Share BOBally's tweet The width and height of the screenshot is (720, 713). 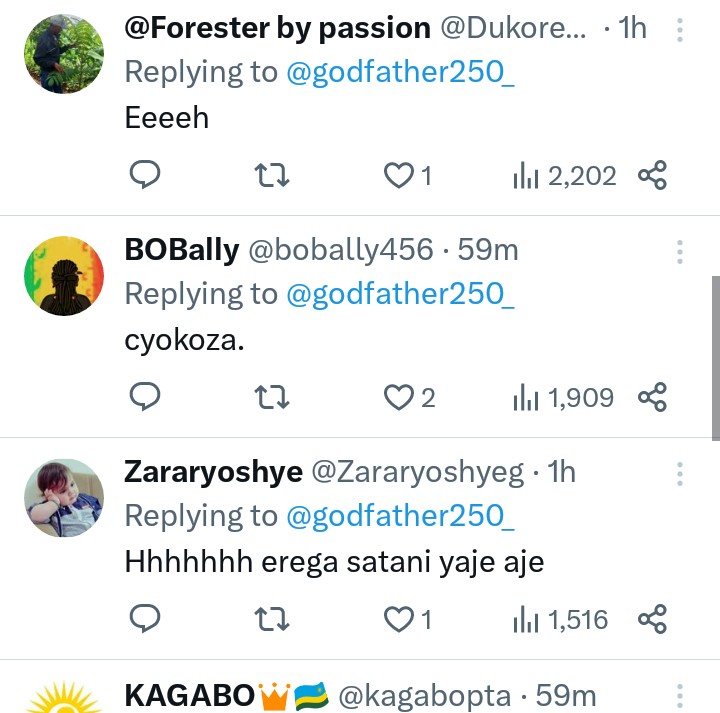tap(652, 398)
